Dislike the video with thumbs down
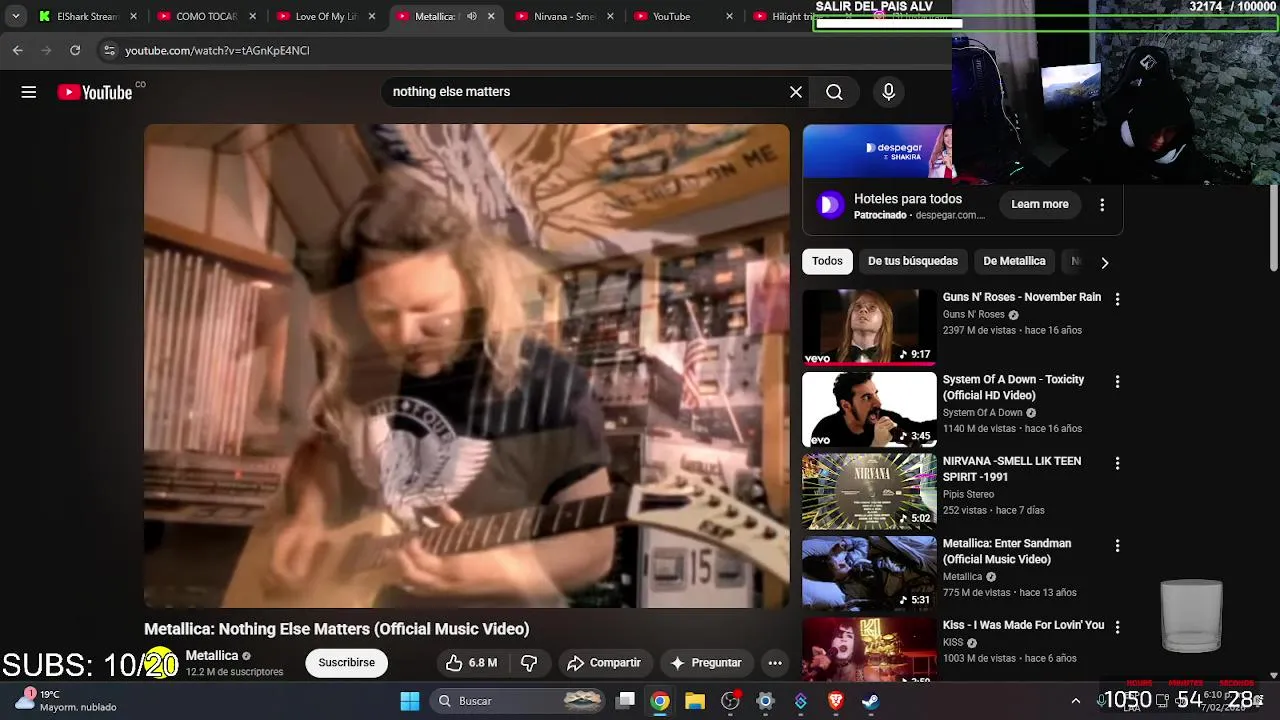1280x720 pixels. 529,663
